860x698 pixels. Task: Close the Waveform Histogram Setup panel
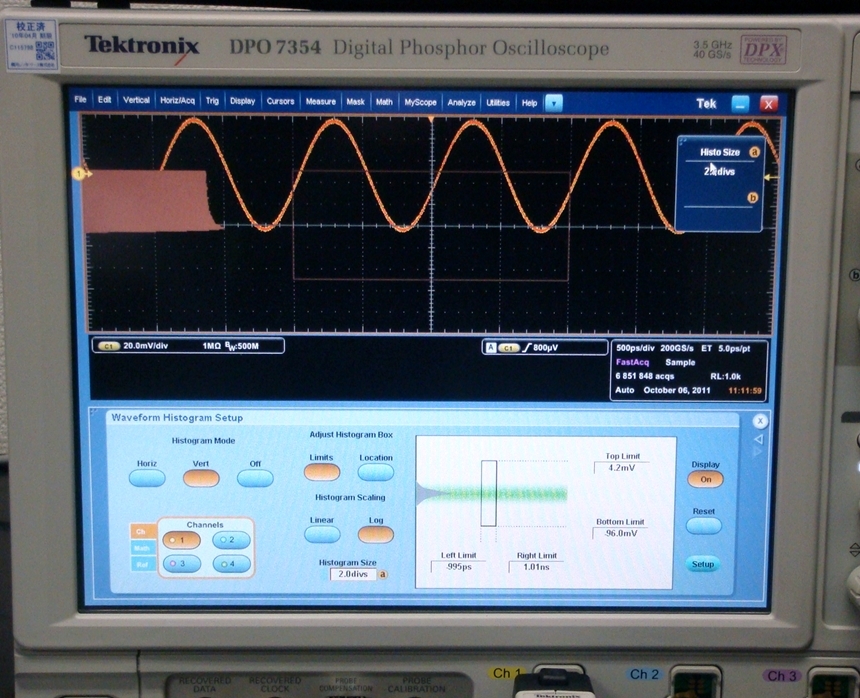[x=760, y=421]
